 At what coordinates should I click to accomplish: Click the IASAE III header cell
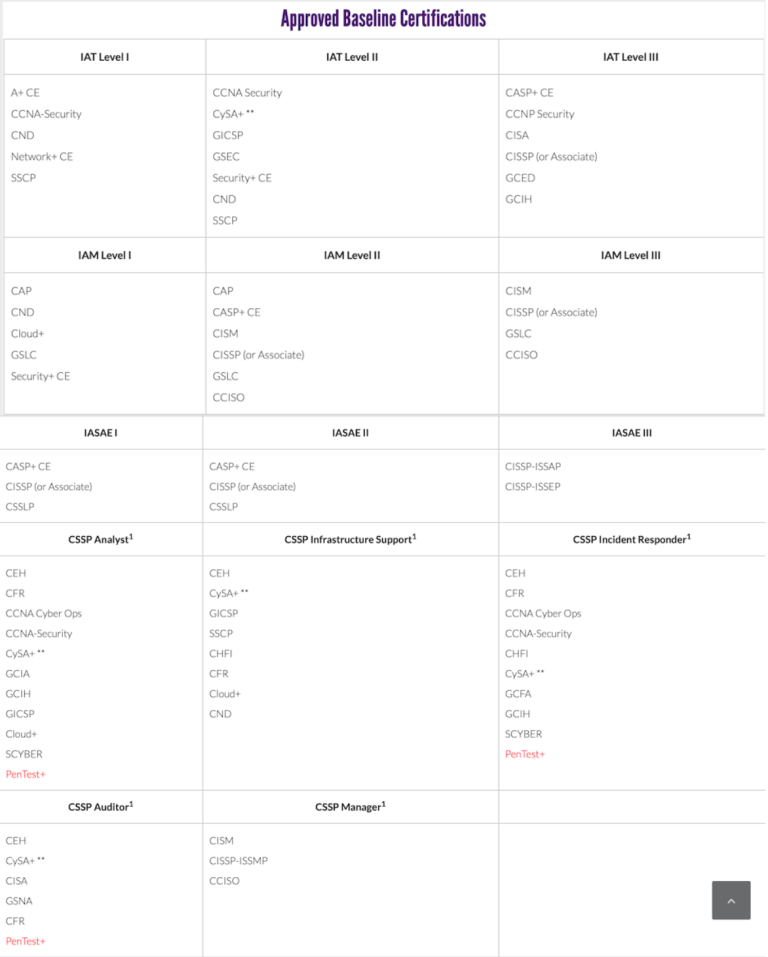click(632, 433)
